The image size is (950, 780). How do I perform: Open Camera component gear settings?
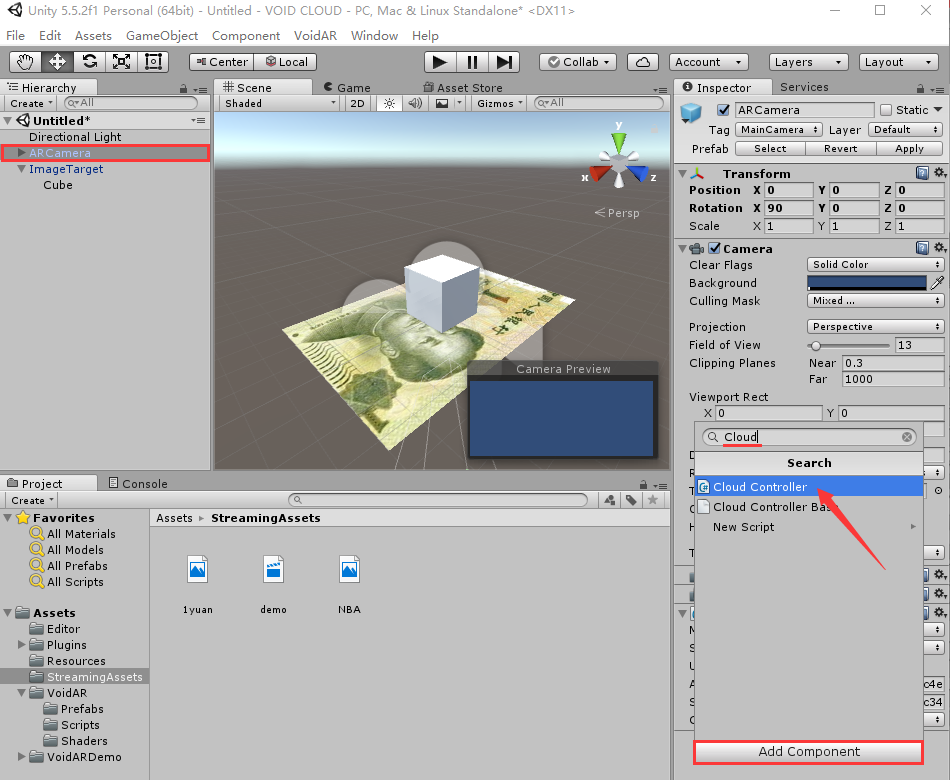tap(939, 248)
